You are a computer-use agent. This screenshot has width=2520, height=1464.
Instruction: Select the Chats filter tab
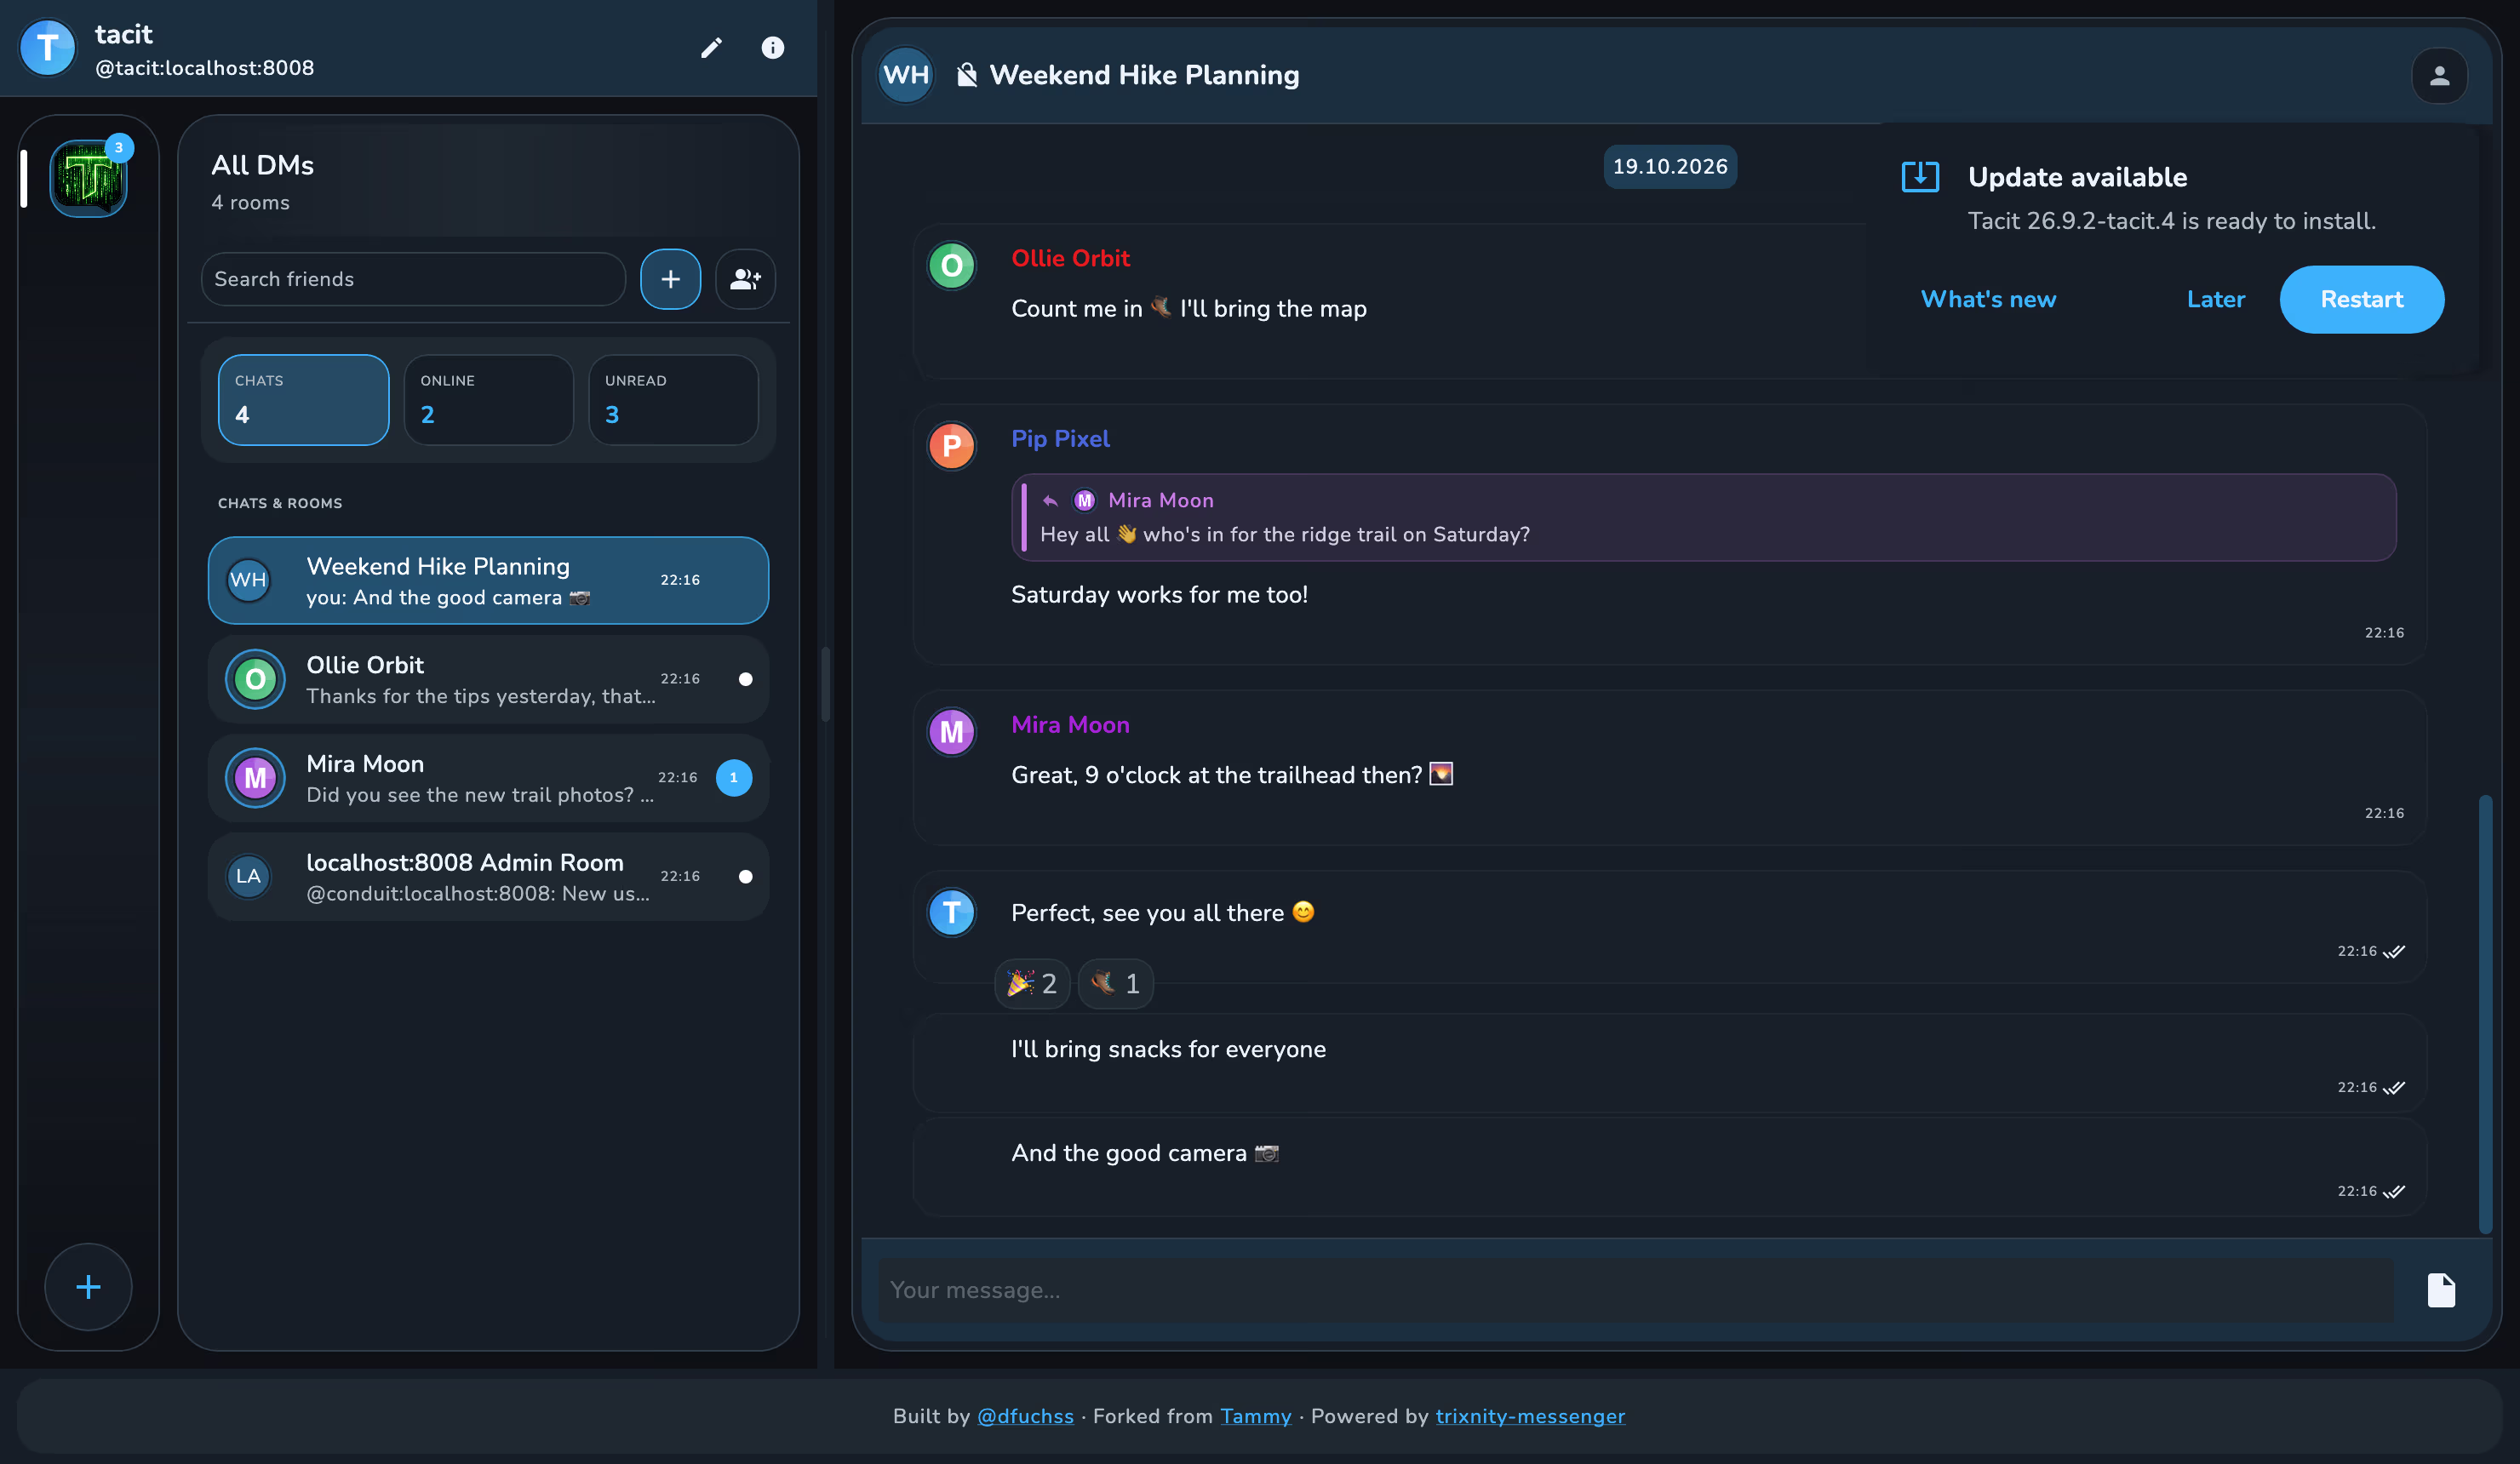click(x=303, y=399)
